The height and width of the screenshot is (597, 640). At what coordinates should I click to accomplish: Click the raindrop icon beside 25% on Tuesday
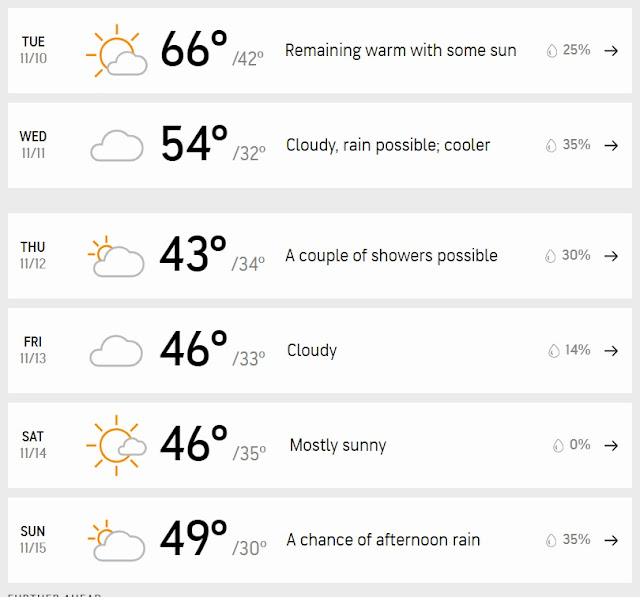click(552, 51)
